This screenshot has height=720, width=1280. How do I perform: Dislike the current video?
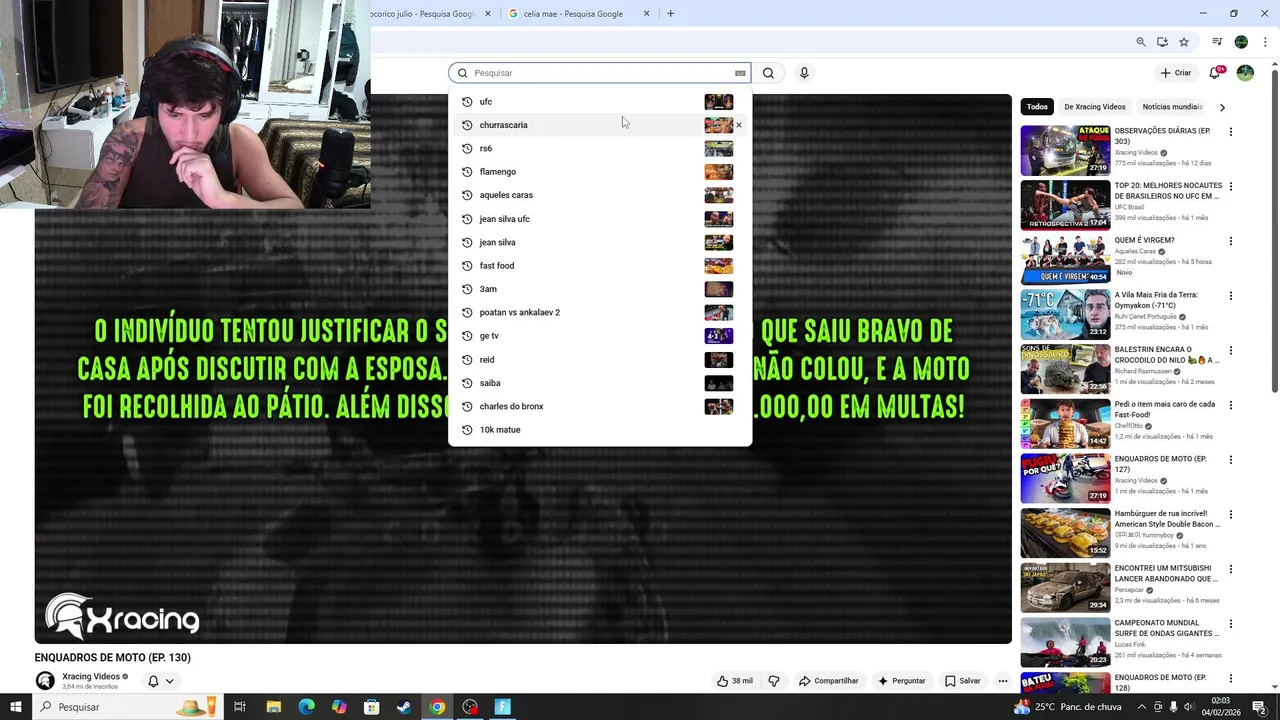[774, 681]
